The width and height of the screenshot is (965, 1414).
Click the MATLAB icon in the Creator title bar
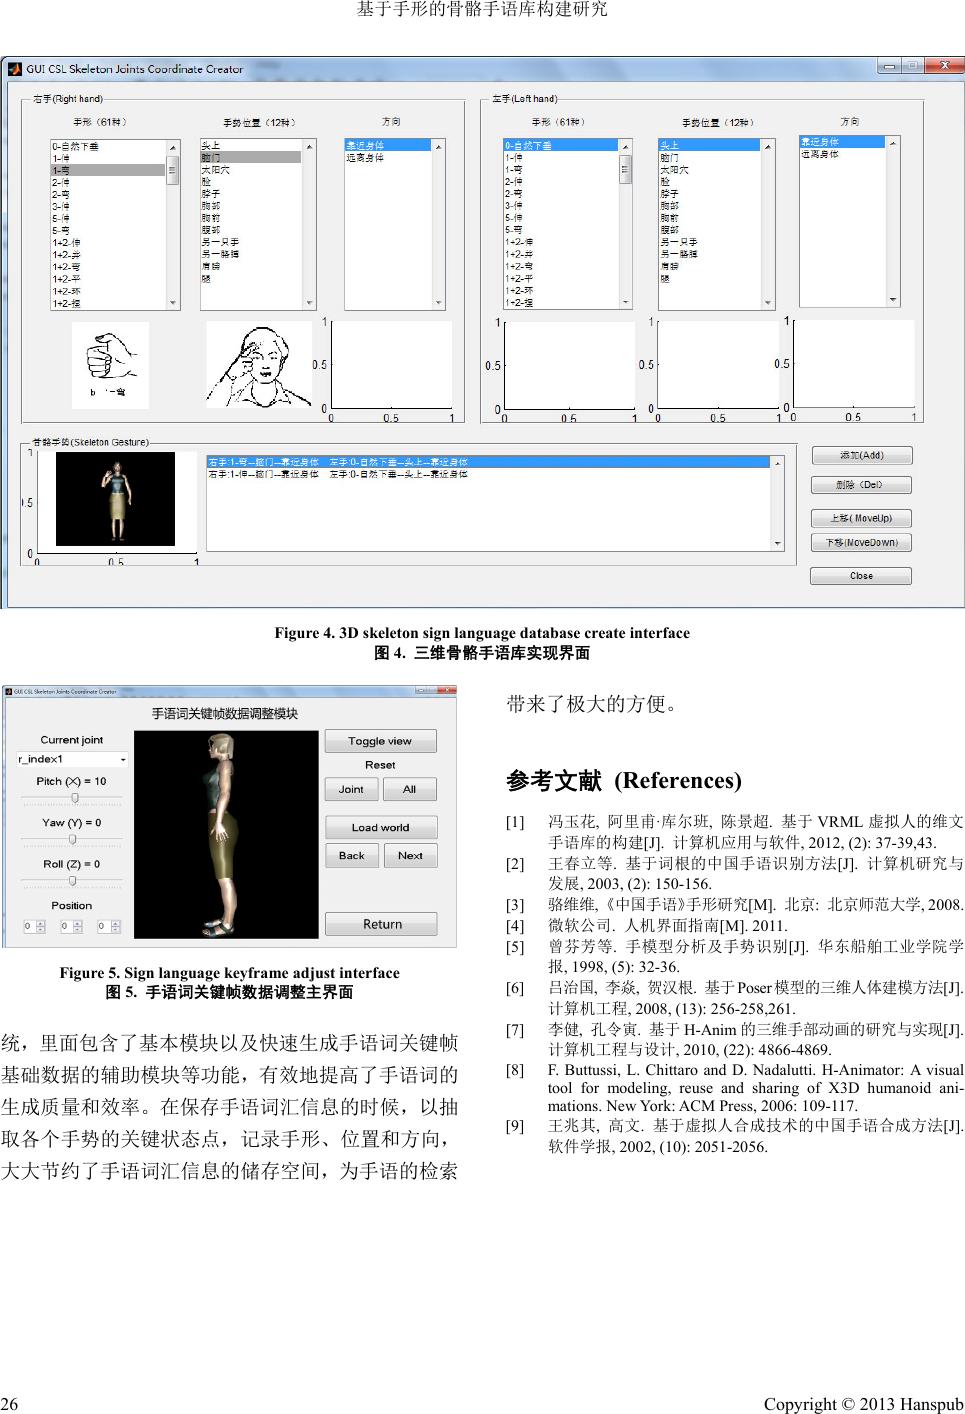pyautogui.click(x=14, y=69)
